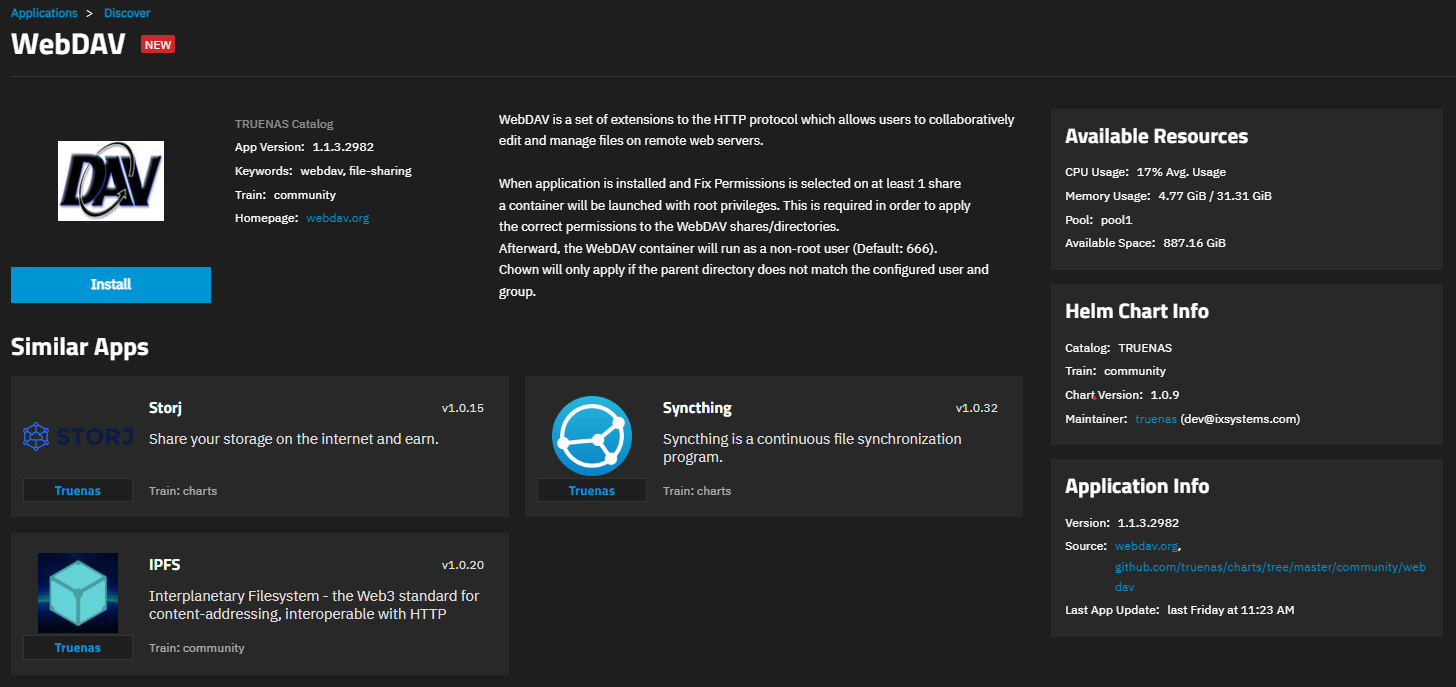Click Train: charts on the Syncthing card
The image size is (1456, 687).
697,491
